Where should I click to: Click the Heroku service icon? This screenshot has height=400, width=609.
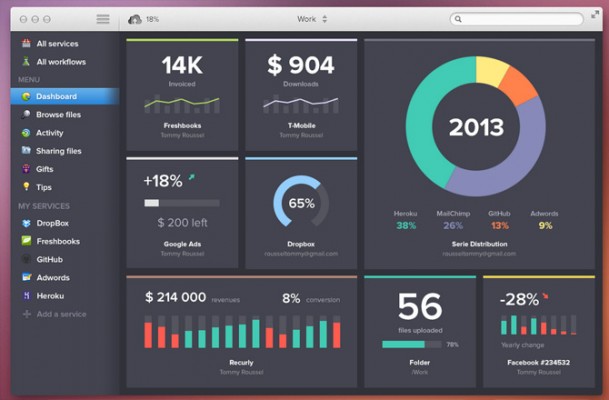point(26,296)
